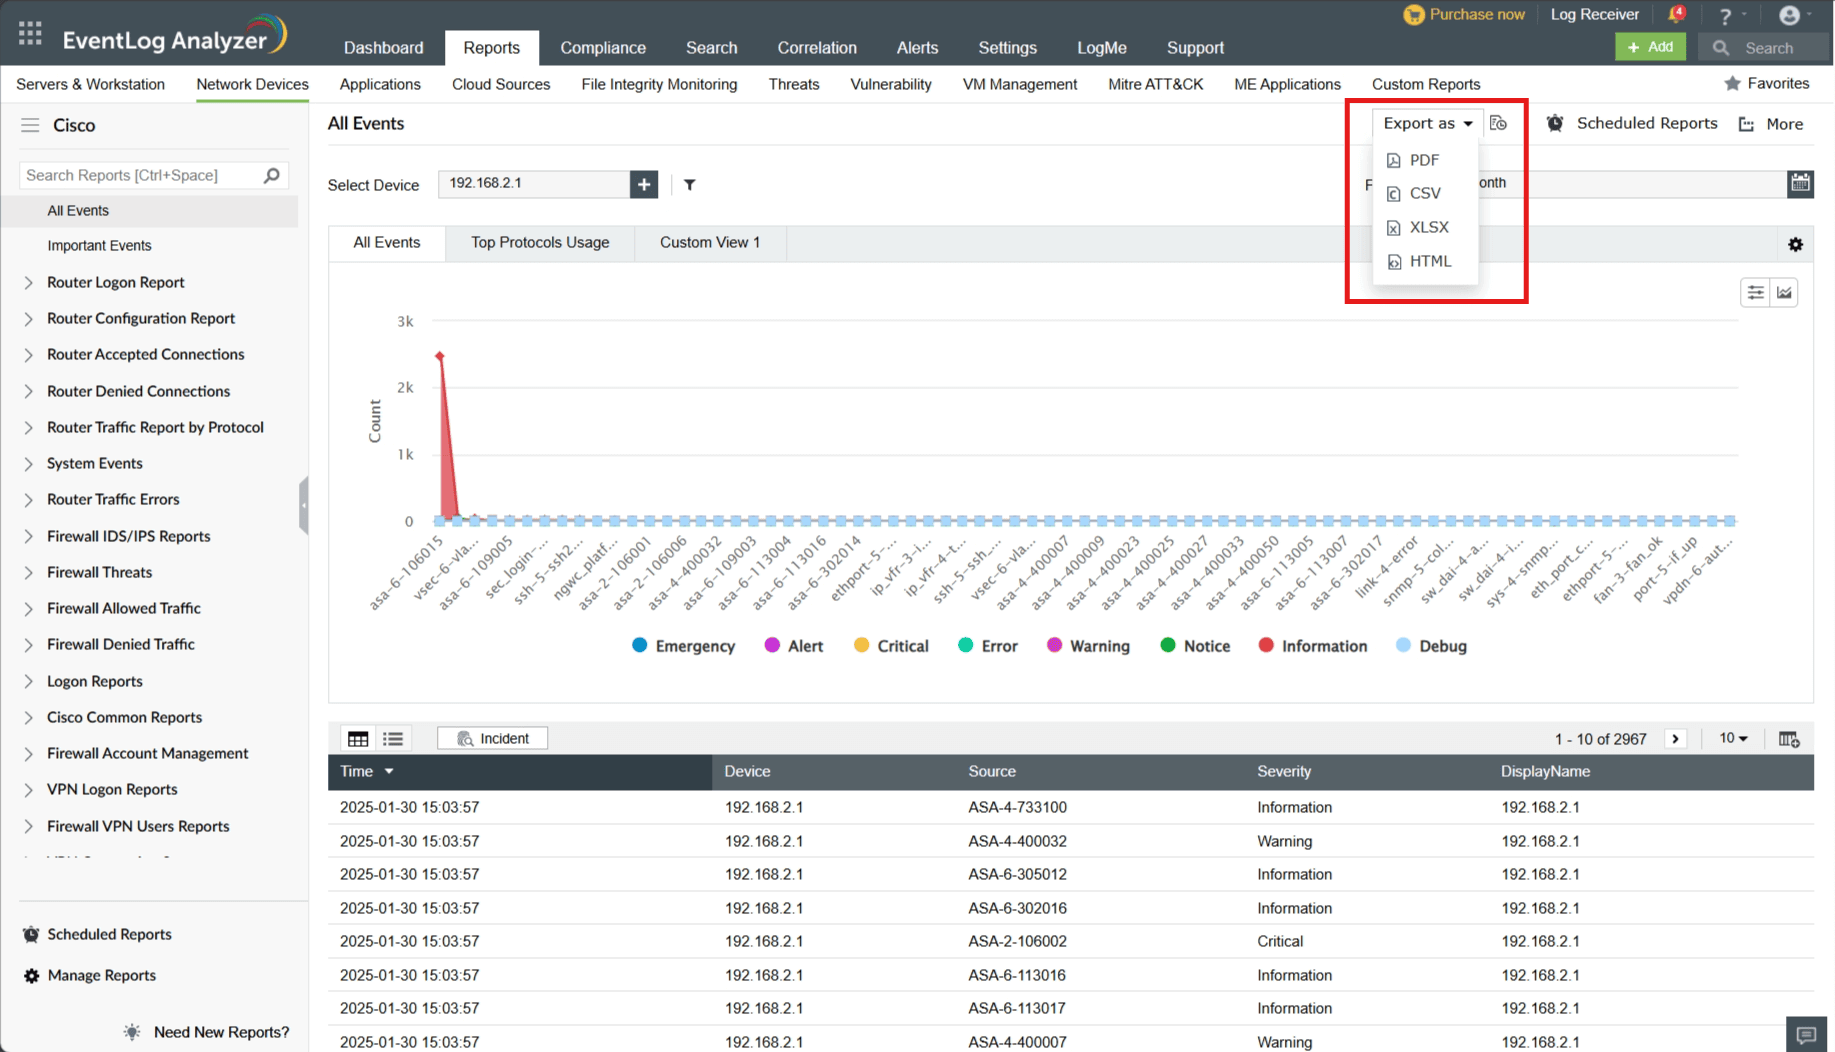The height and width of the screenshot is (1052, 1835).
Task: Click the Favorites star
Action: pyautogui.click(x=1732, y=84)
